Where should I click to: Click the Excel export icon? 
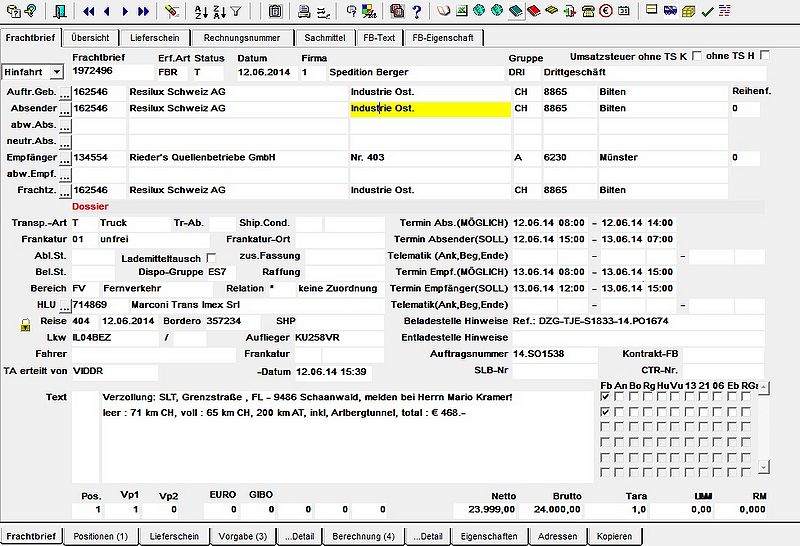click(462, 10)
